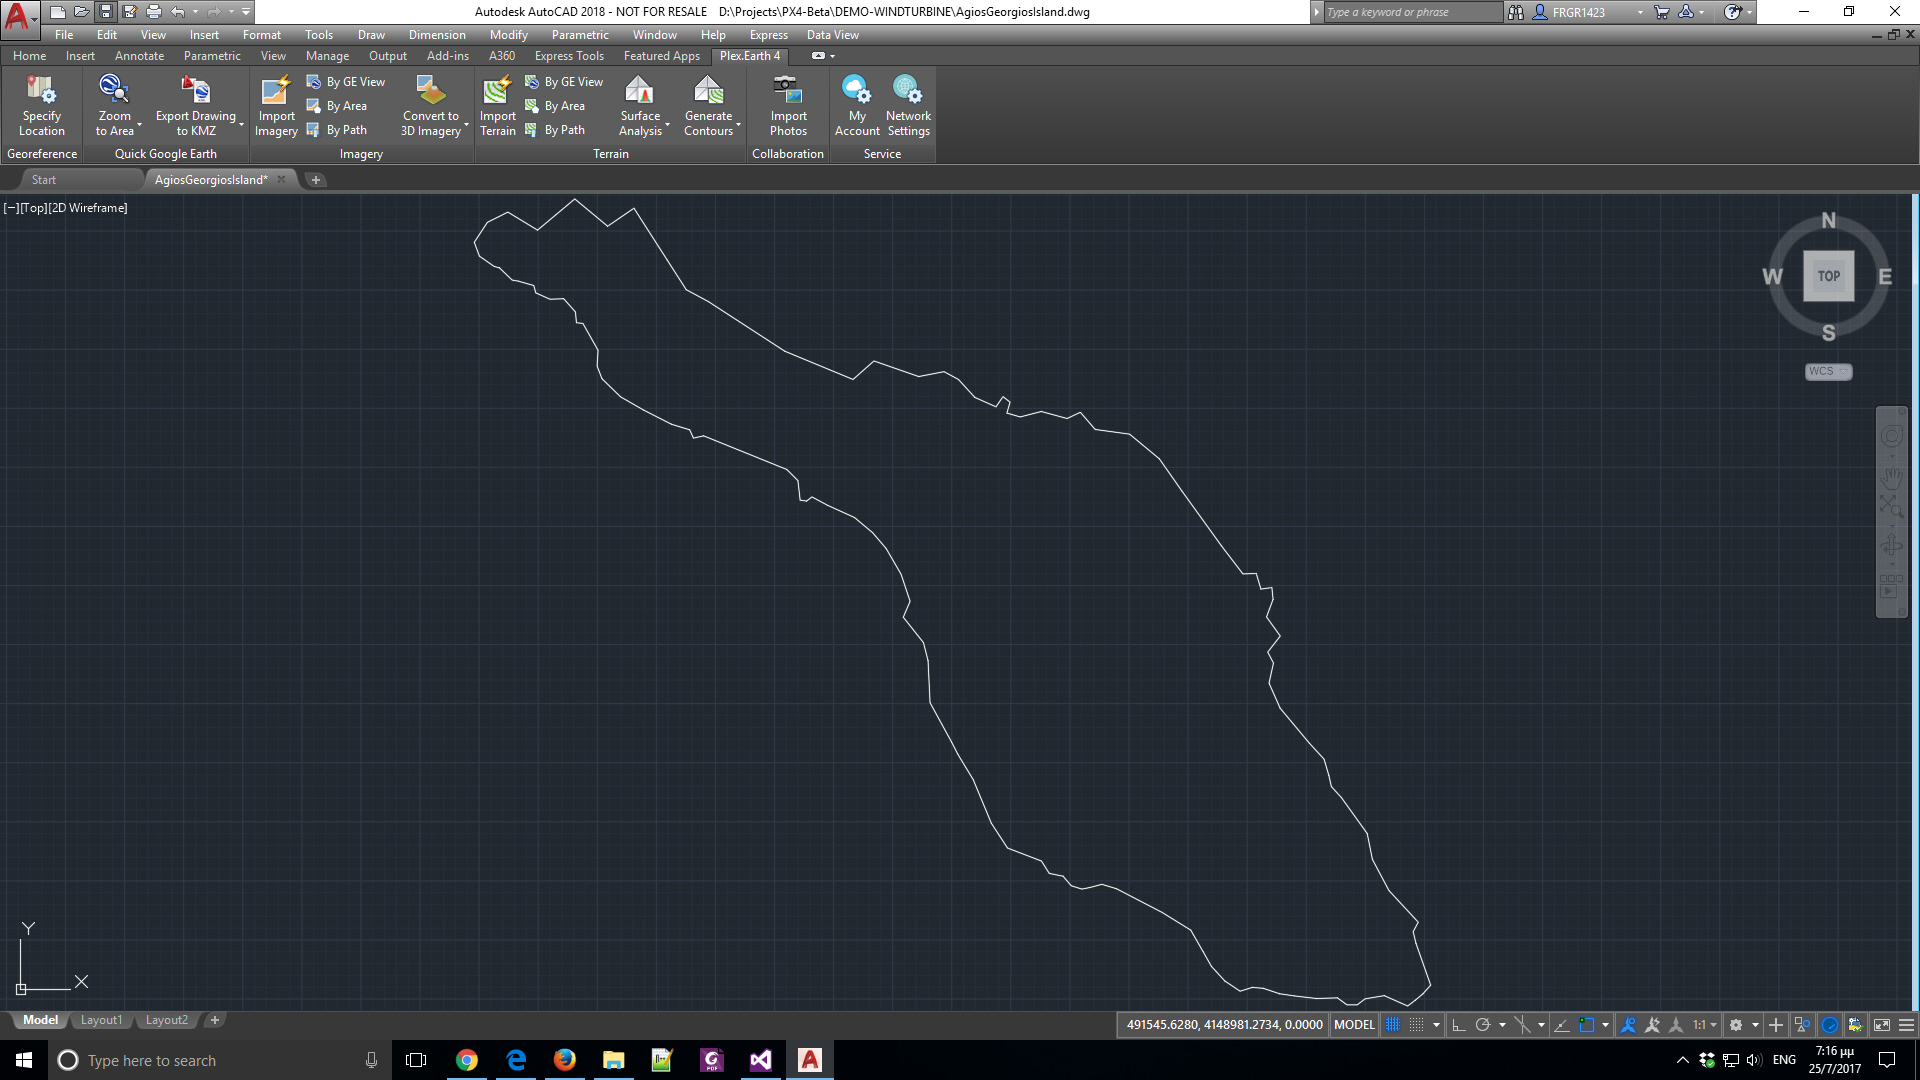The image size is (1920, 1080).
Task: Click the Import Photos tool
Action: (x=788, y=105)
